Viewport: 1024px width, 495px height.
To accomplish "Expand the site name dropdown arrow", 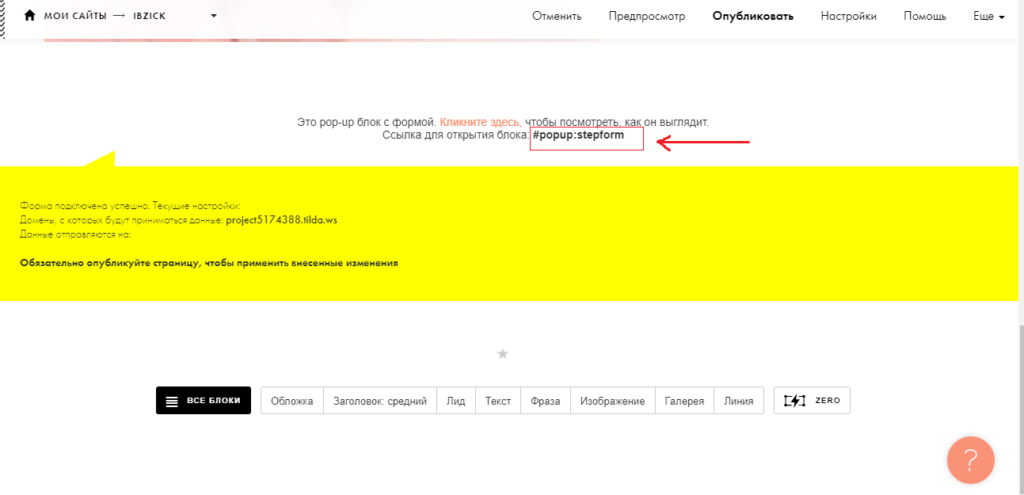I will click(213, 16).
